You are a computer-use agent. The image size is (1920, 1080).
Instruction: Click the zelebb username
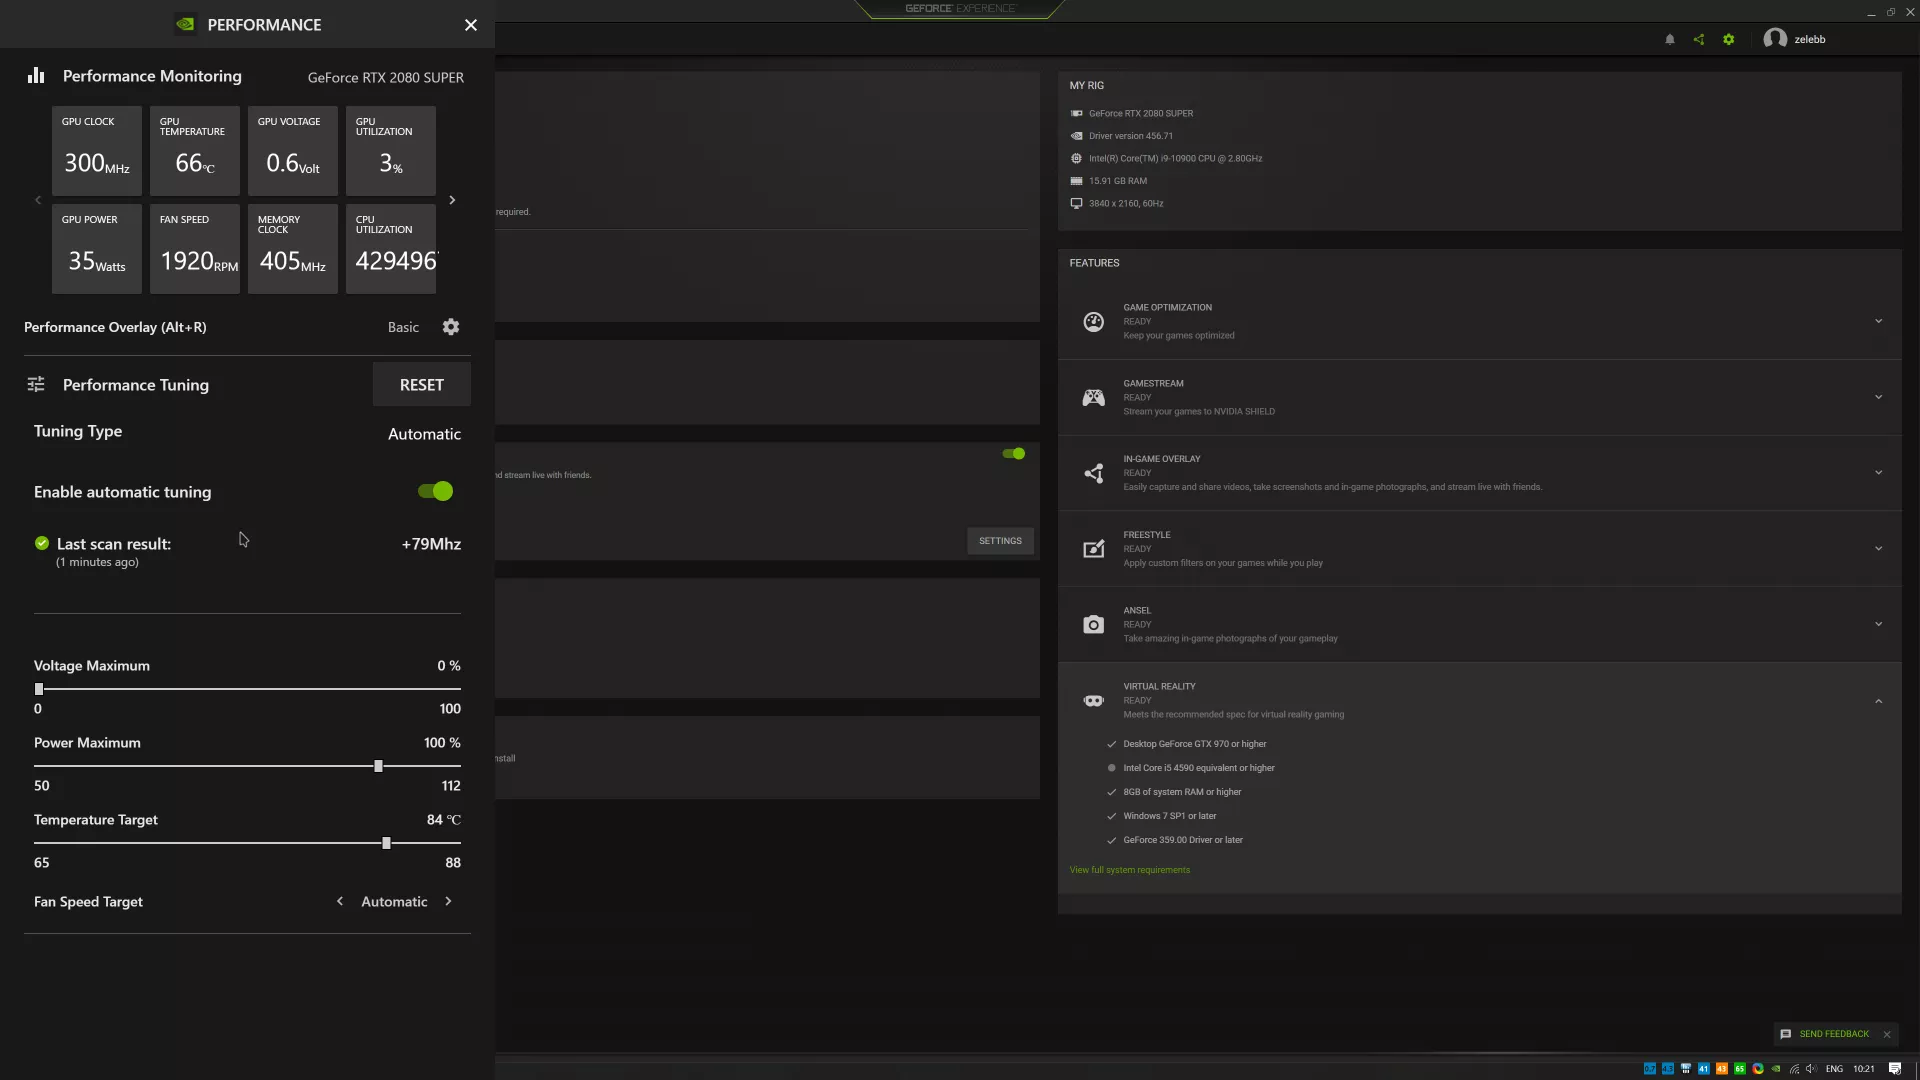coord(1810,40)
